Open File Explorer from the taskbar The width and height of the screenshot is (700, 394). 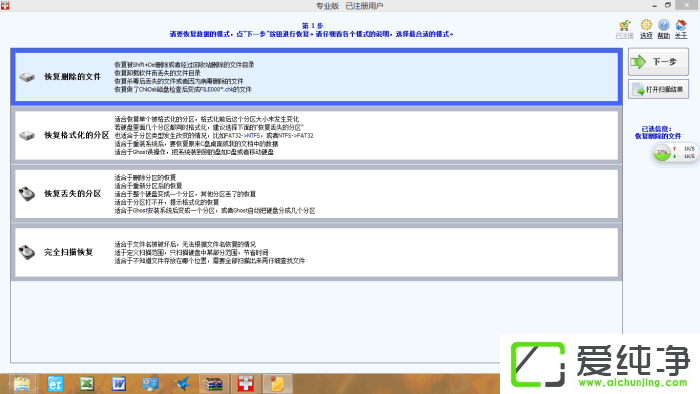[x=22, y=384]
